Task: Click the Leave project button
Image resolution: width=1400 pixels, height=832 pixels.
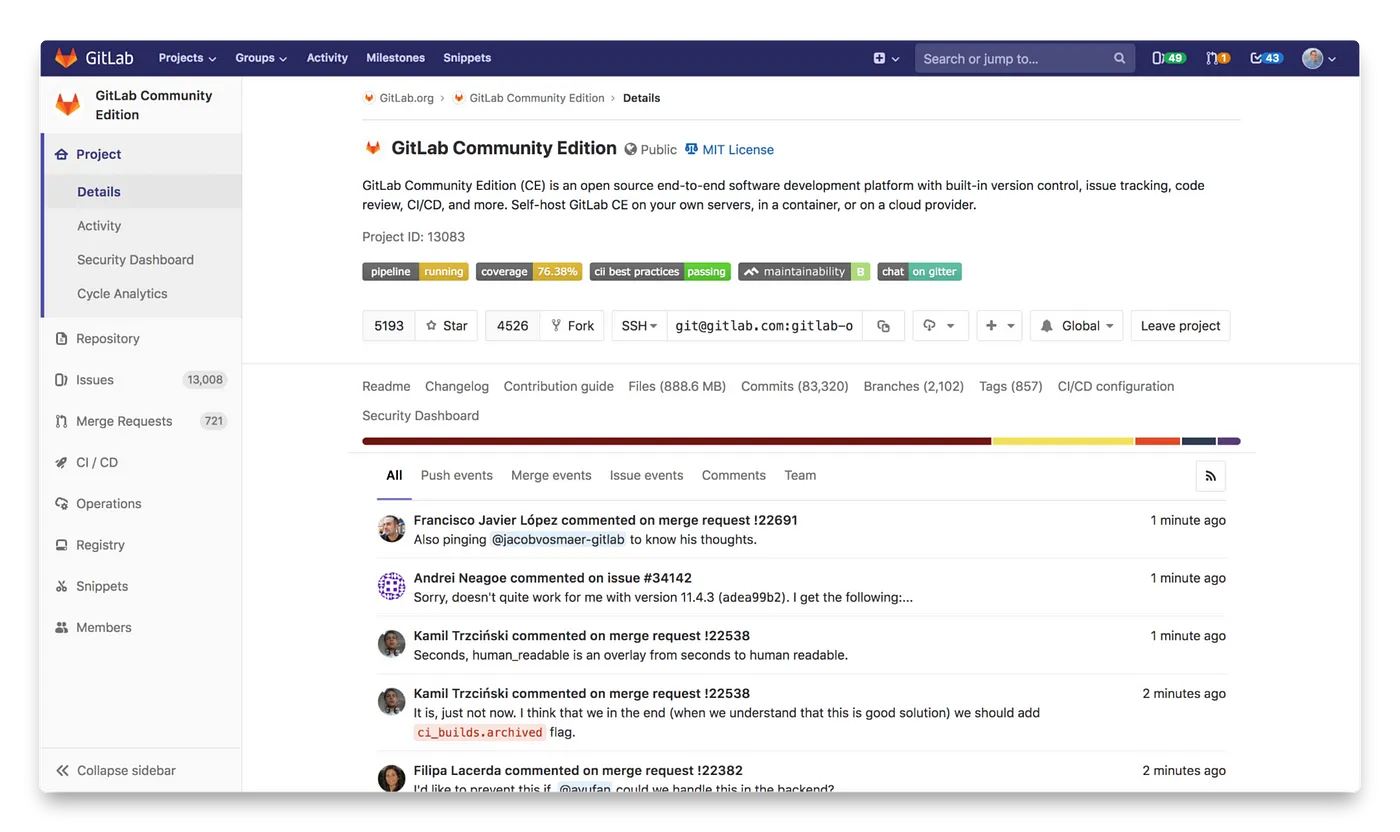Action: coord(1180,326)
